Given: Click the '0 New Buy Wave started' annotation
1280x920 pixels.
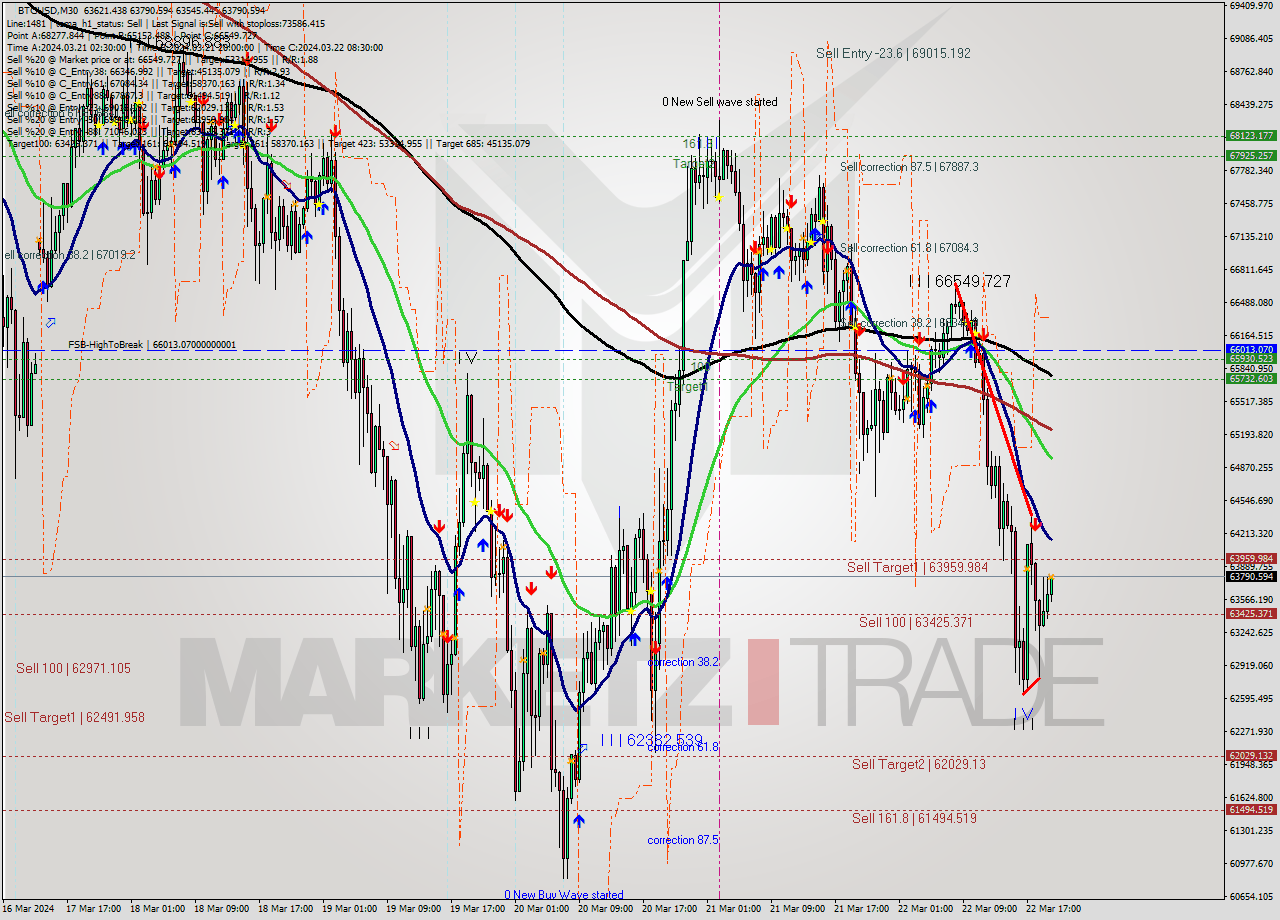Looking at the screenshot, I should 564,895.
